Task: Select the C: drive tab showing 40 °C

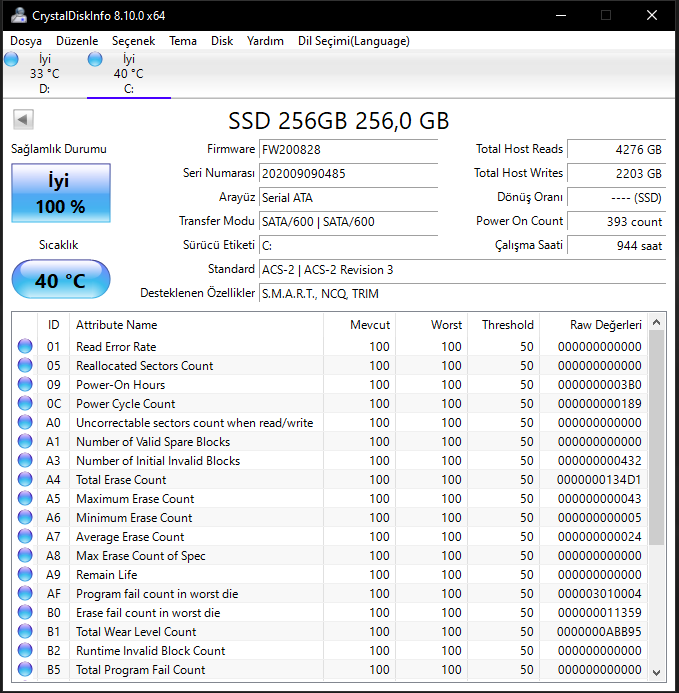Action: 129,74
